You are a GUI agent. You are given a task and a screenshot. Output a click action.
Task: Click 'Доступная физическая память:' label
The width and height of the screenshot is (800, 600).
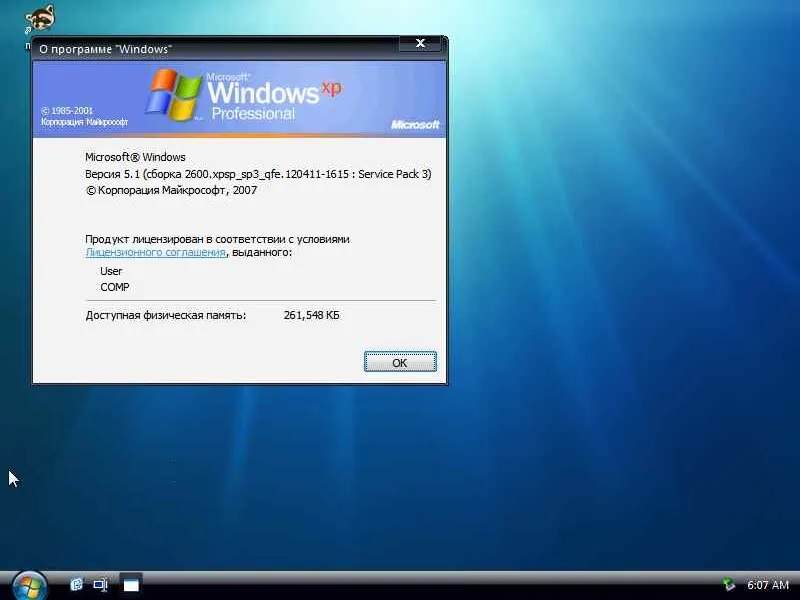click(x=166, y=316)
